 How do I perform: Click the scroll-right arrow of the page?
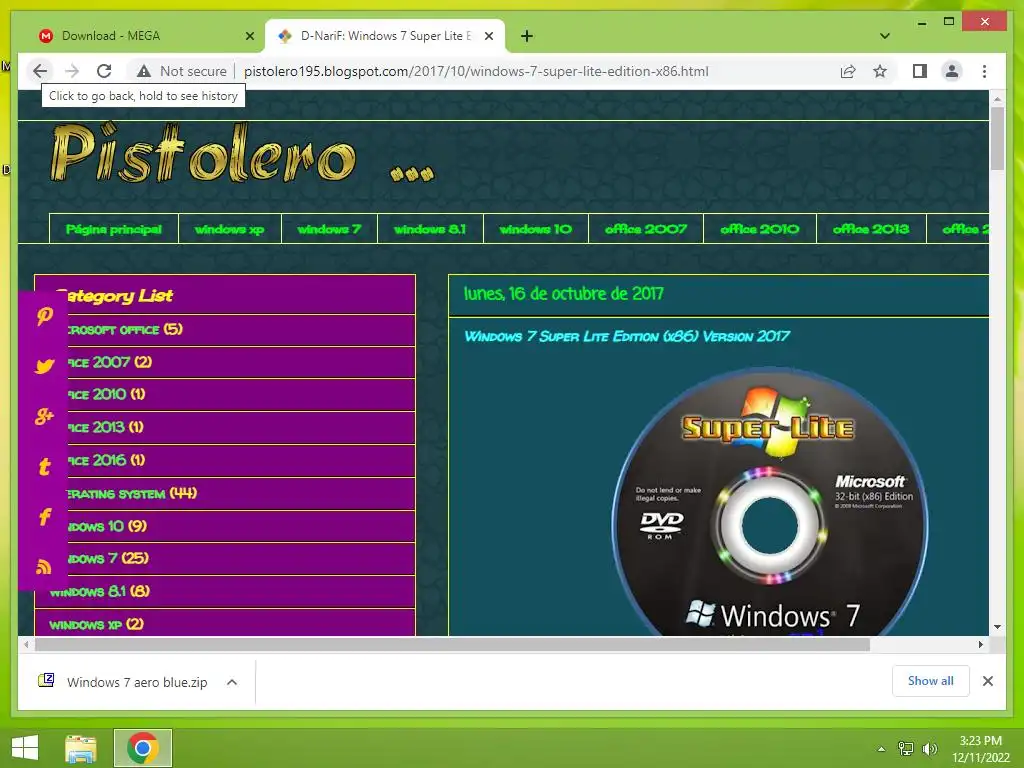[x=980, y=645]
